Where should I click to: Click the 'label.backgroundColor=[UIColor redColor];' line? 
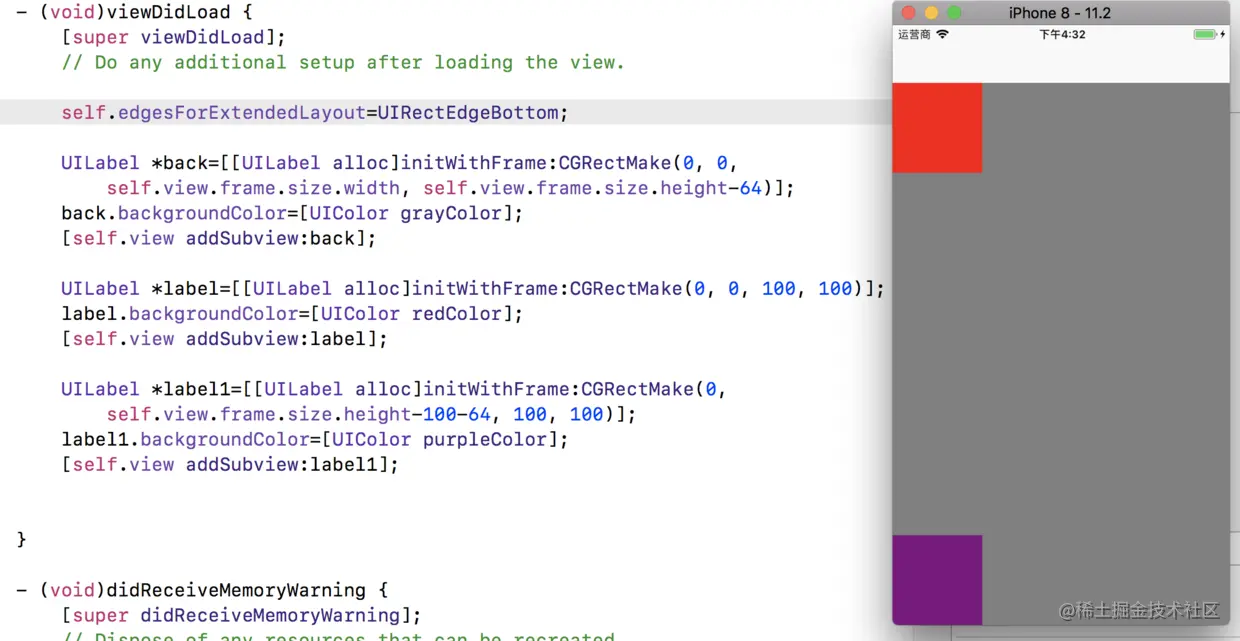[292, 314]
